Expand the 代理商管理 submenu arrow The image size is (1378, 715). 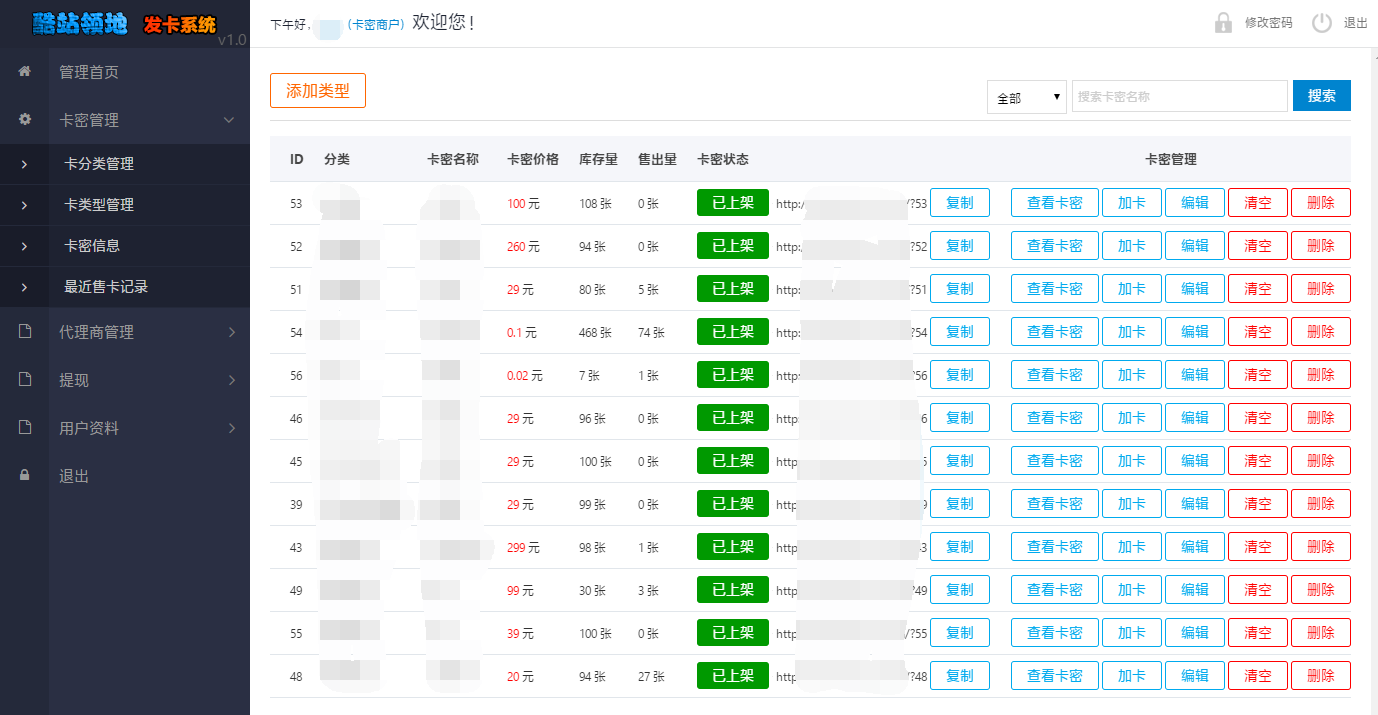pos(231,332)
